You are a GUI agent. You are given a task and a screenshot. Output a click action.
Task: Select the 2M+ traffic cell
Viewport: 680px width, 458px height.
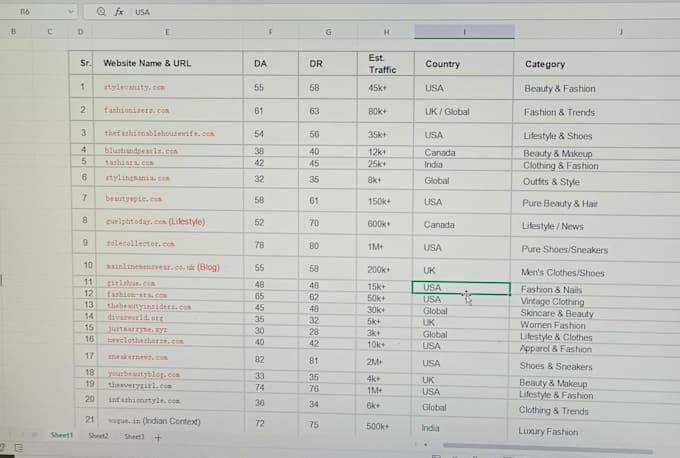pos(383,362)
